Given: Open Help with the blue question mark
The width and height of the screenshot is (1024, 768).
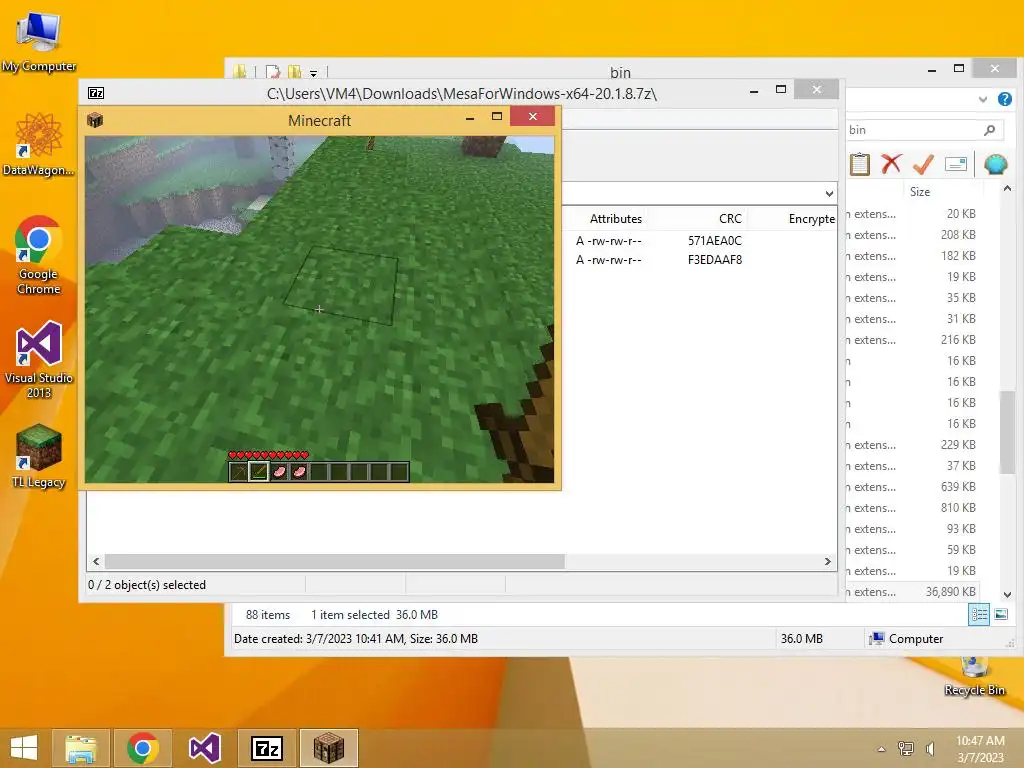Looking at the screenshot, I should tap(1004, 99).
